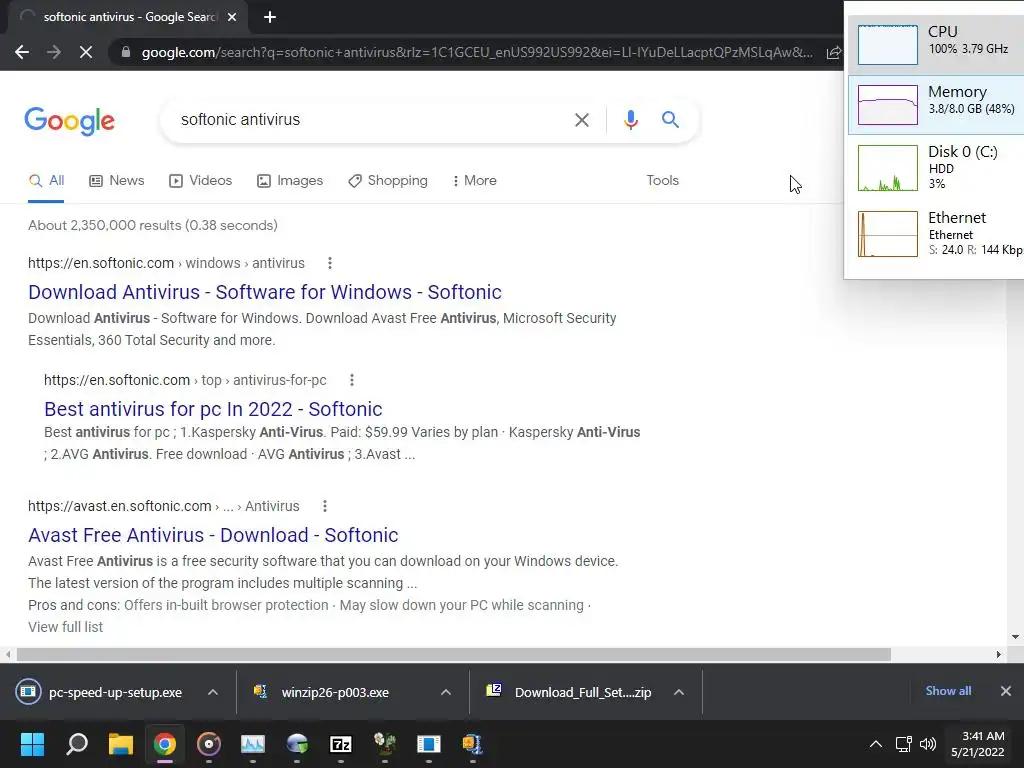The height and width of the screenshot is (768, 1024).
Task: Click the share page icon in address bar
Action: (x=833, y=52)
